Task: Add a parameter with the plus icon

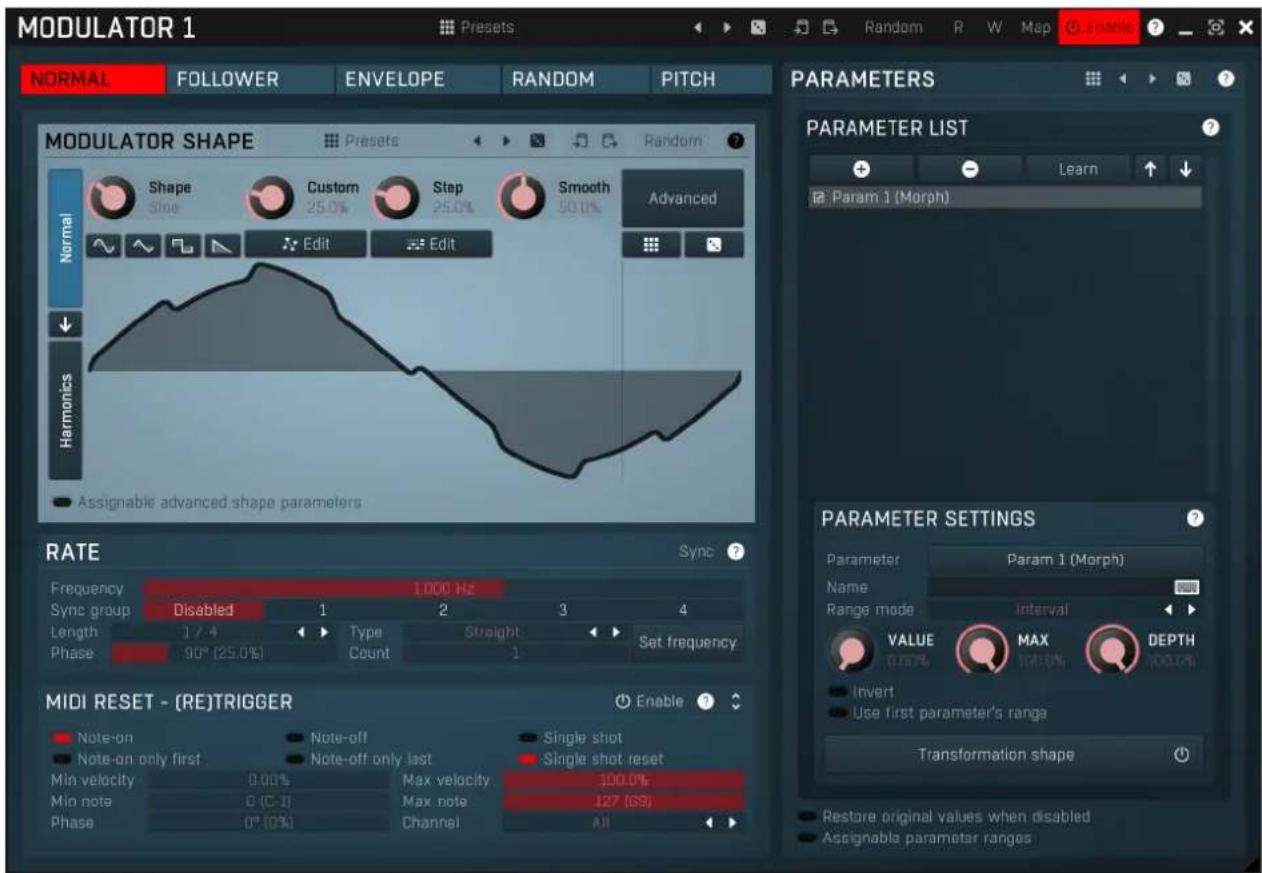Action: (x=861, y=170)
